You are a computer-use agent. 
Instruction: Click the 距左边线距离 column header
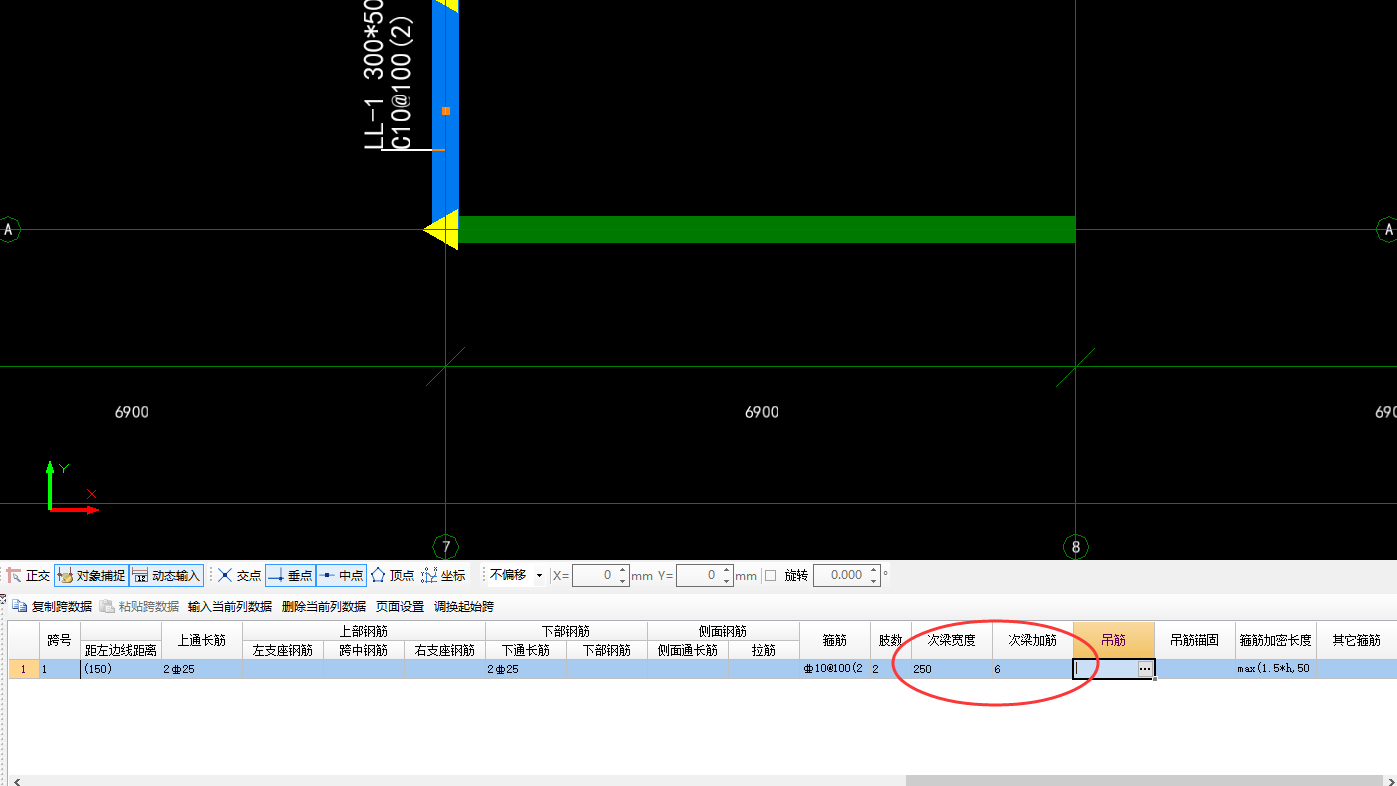[121, 650]
